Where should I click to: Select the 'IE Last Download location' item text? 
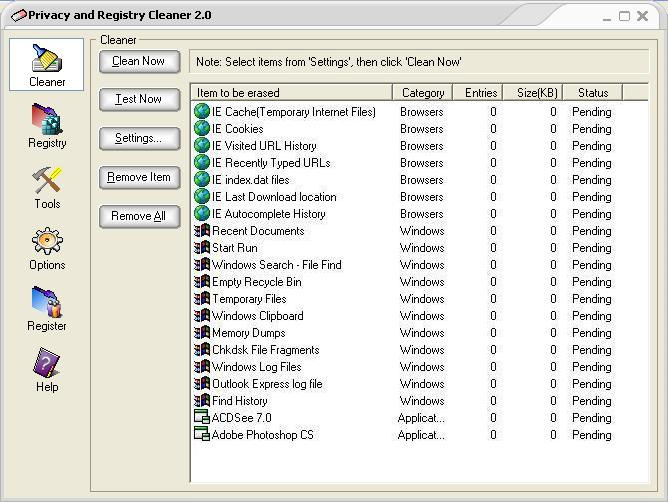[x=274, y=197]
